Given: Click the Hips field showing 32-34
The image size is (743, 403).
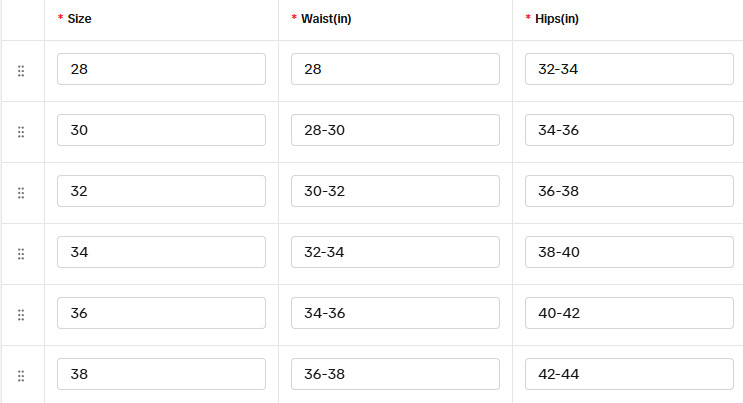Looking at the screenshot, I should (x=629, y=69).
